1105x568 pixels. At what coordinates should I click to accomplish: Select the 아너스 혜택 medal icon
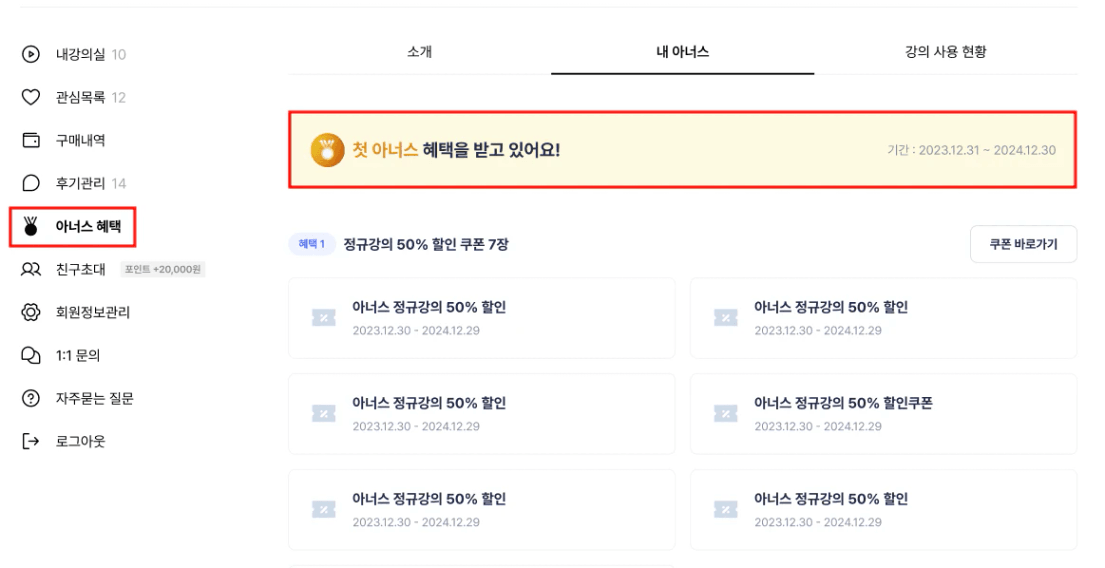30,226
